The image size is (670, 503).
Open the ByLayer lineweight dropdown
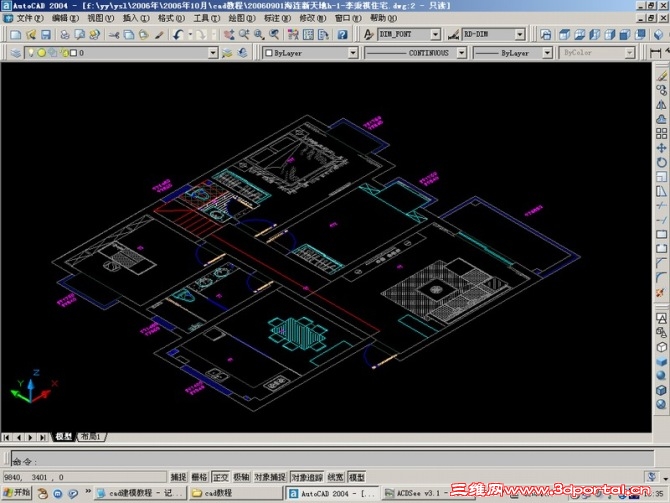tap(547, 53)
